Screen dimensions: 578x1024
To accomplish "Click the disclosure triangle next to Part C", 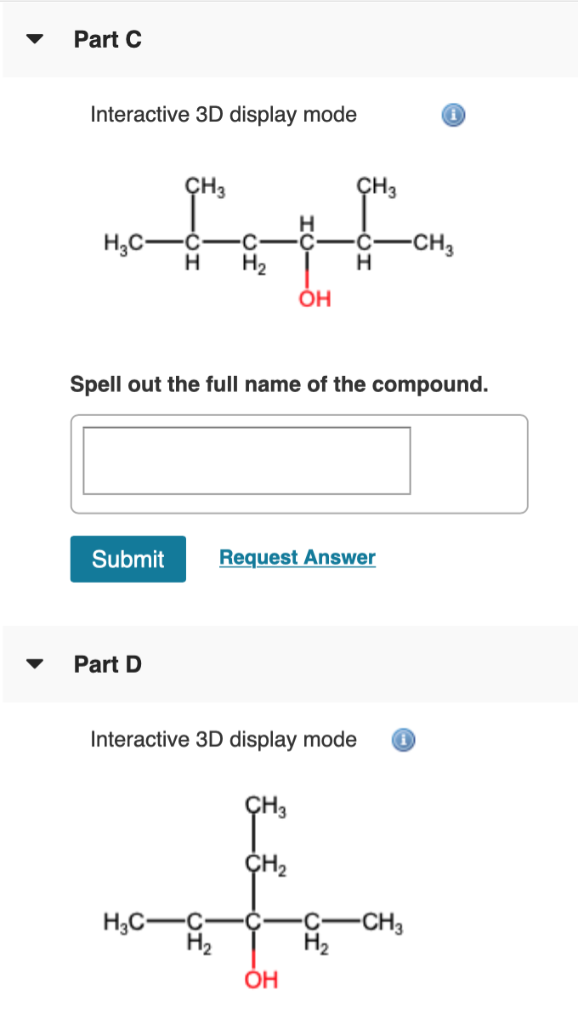I will point(33,40).
